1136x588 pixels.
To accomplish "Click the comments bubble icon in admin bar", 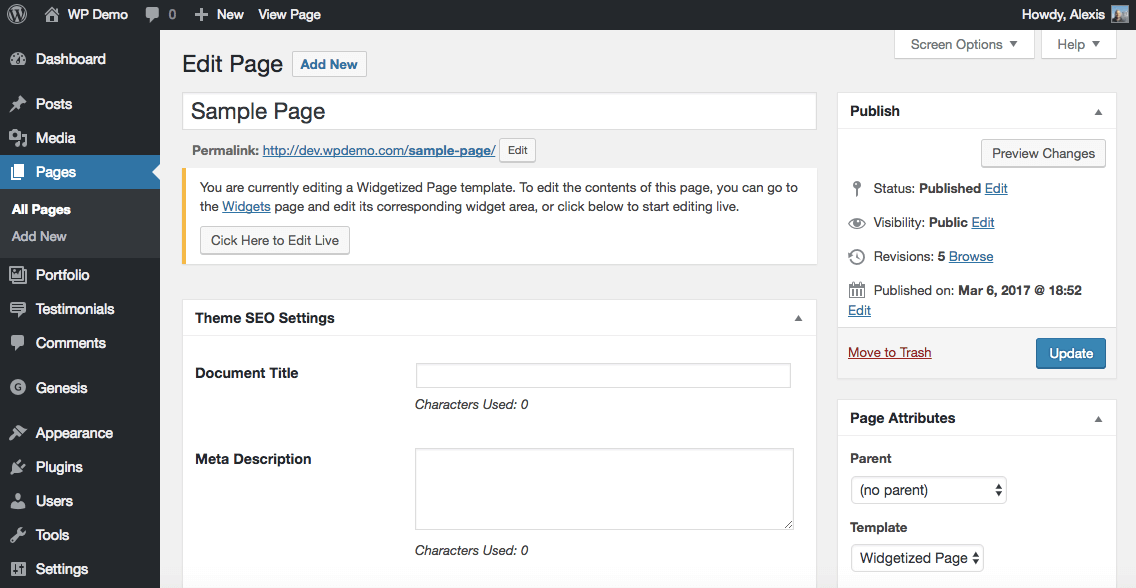I will tap(152, 15).
